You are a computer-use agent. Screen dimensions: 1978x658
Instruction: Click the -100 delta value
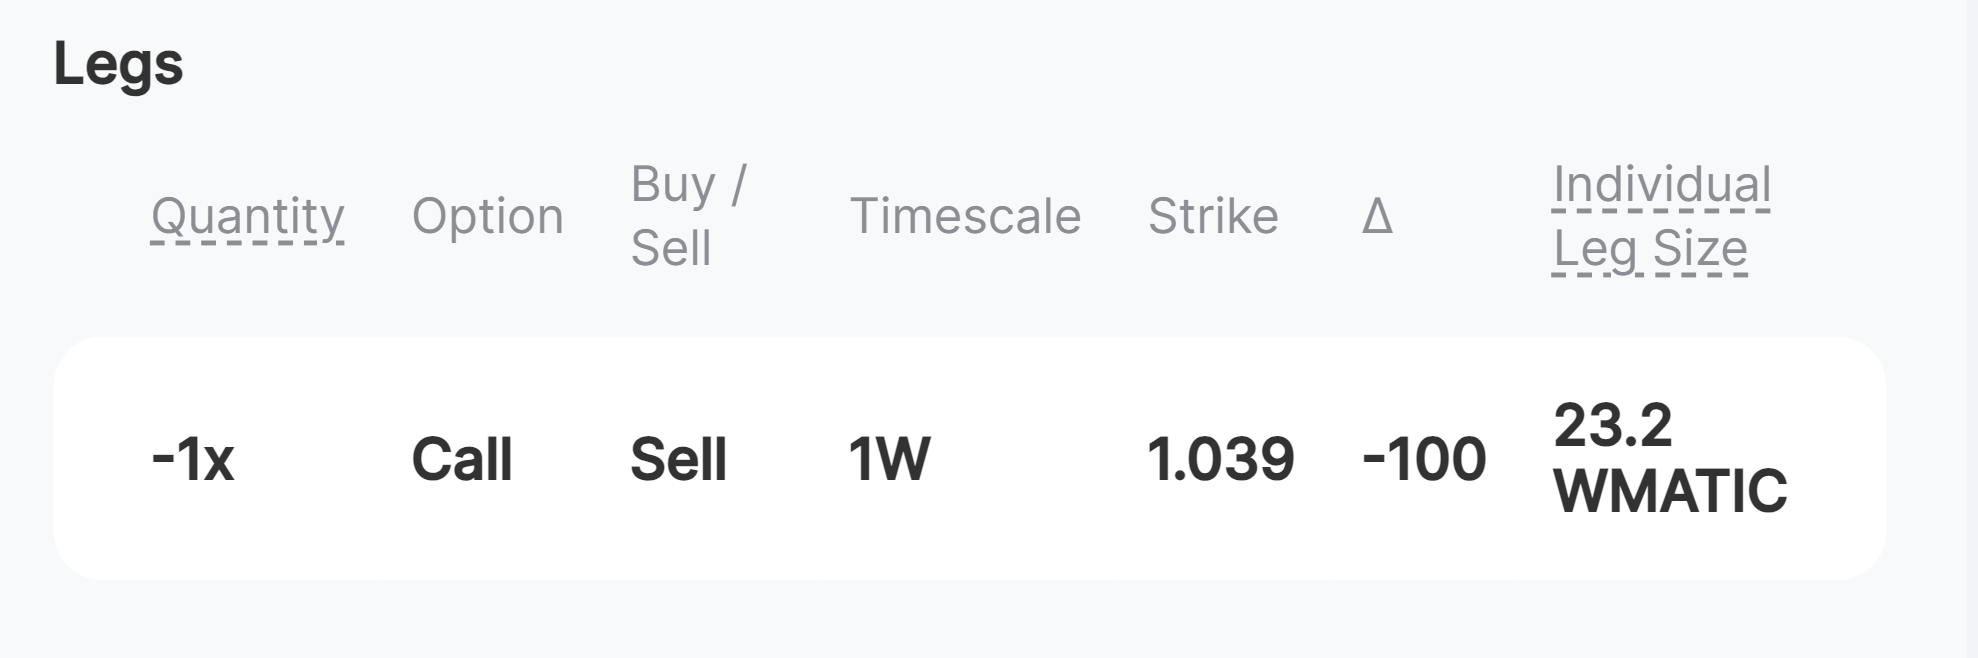pos(1423,459)
